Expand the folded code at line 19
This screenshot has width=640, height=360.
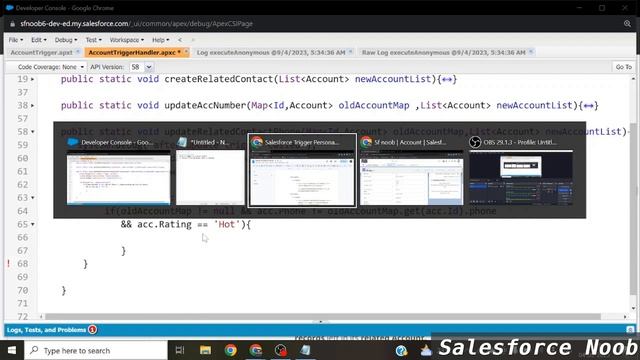[x=33, y=79]
